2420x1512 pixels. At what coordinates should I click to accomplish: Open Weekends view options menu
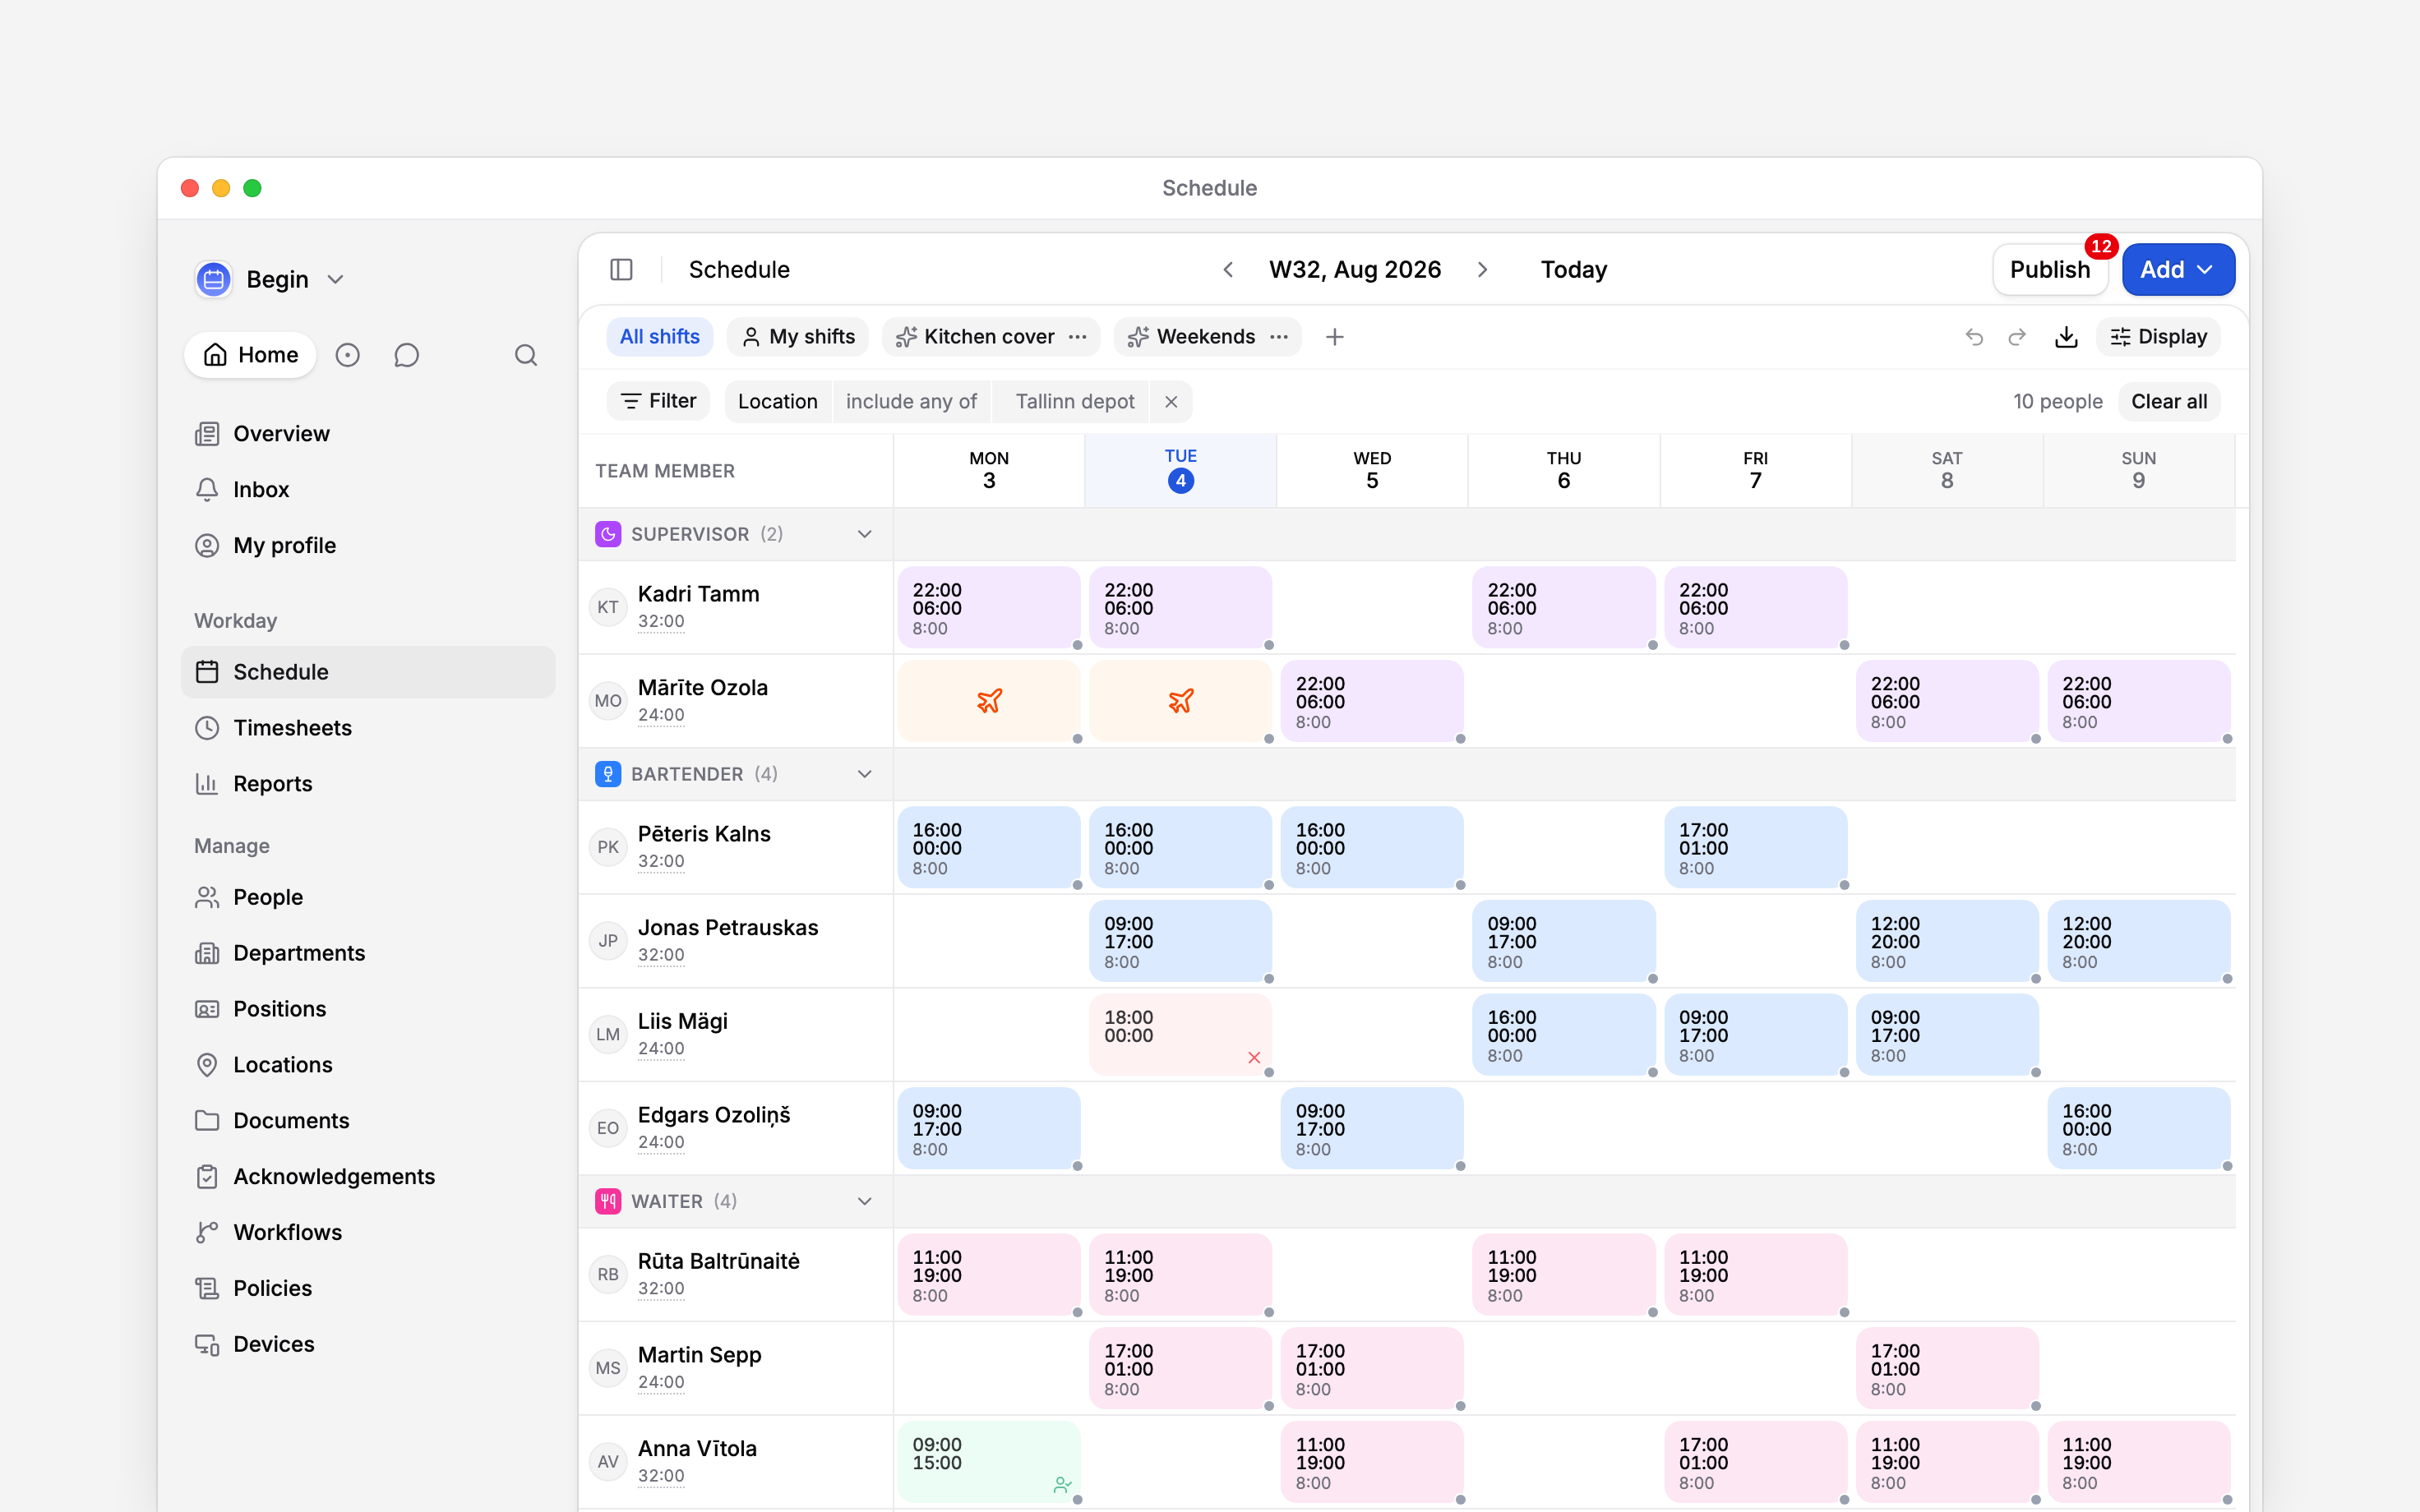pyautogui.click(x=1279, y=337)
